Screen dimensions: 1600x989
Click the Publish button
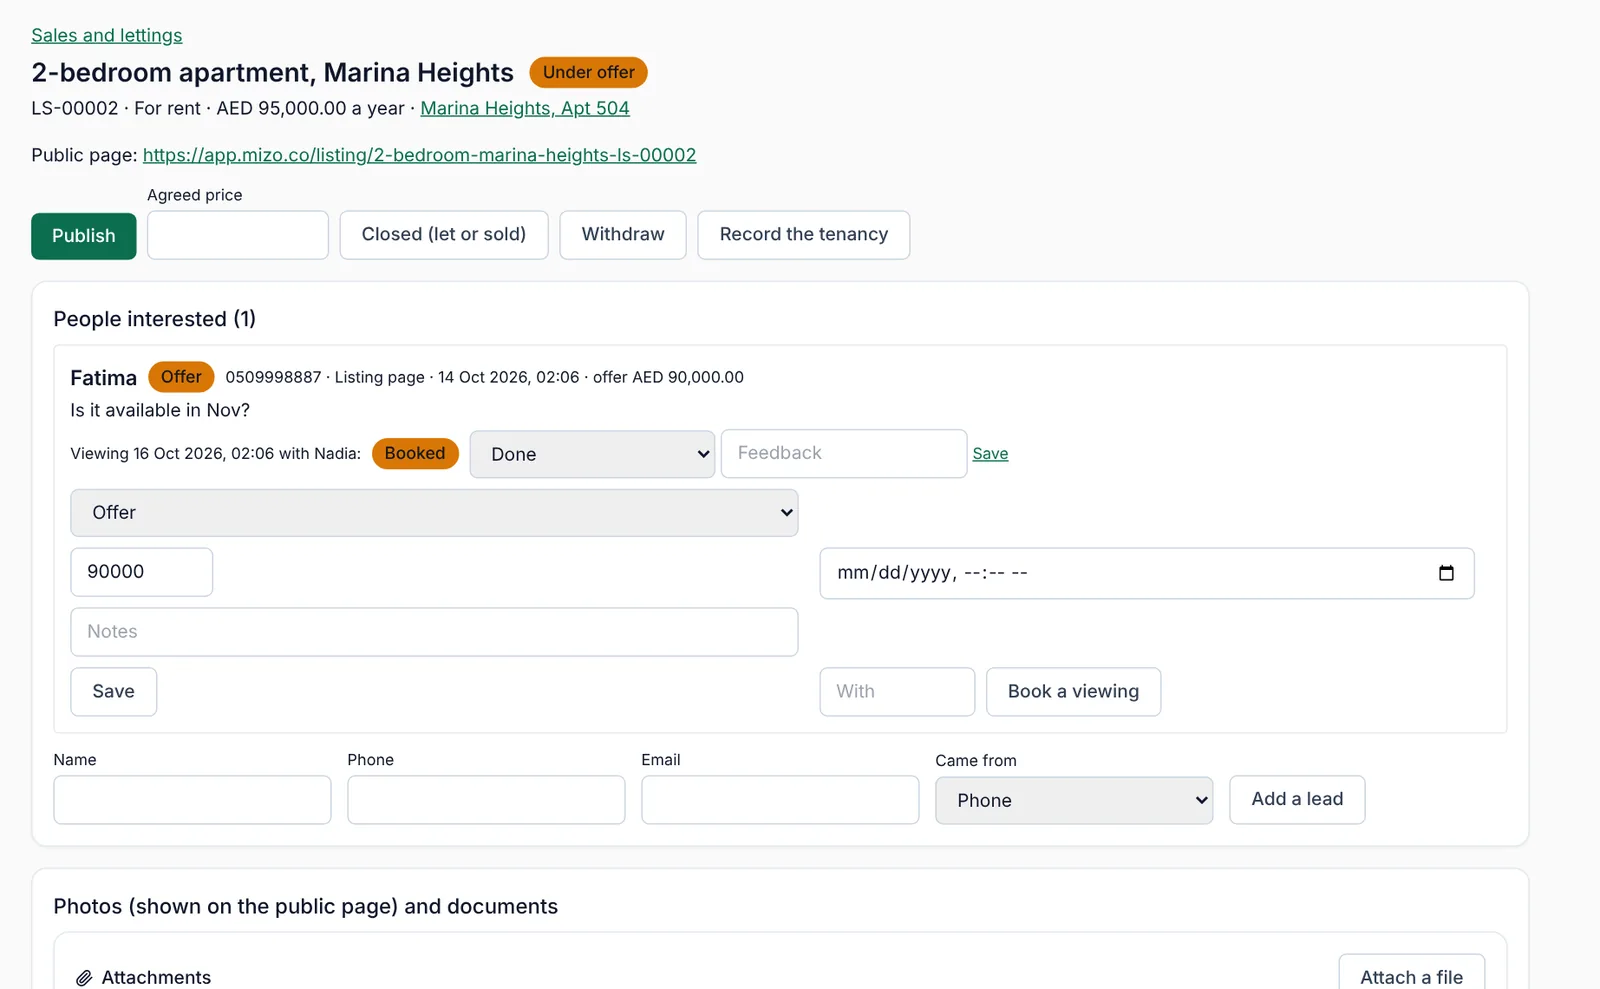click(84, 236)
